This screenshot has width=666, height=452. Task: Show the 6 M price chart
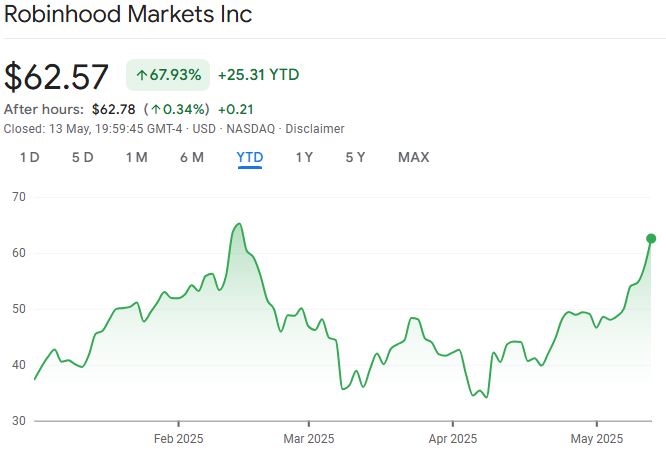pyautogui.click(x=192, y=157)
